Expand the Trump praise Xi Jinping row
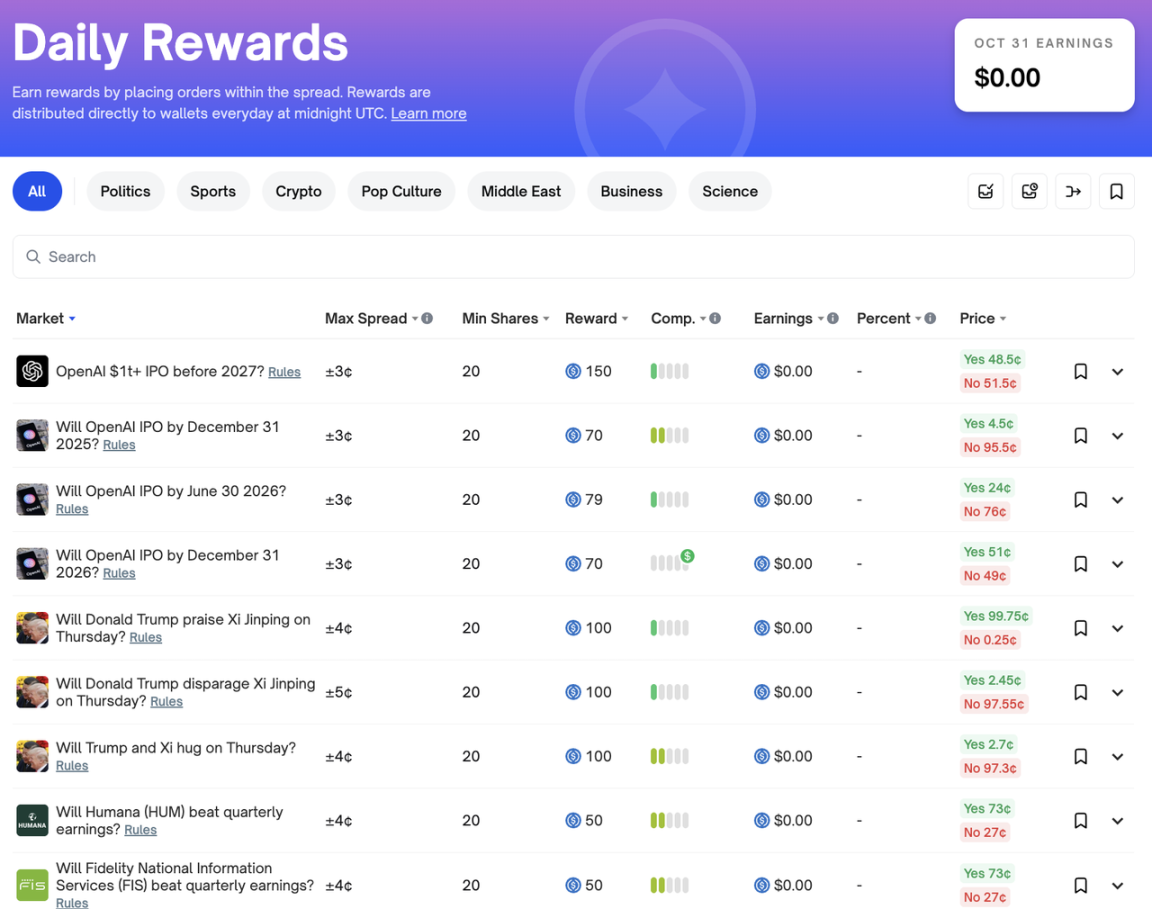The height and width of the screenshot is (909, 1152). click(1117, 628)
